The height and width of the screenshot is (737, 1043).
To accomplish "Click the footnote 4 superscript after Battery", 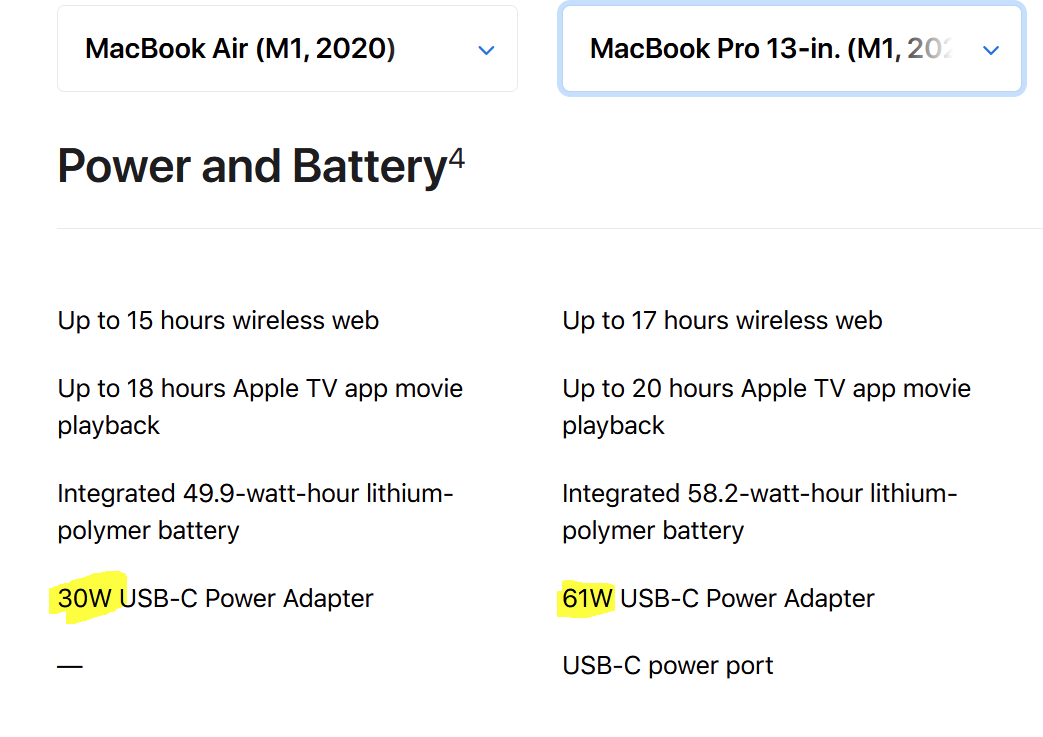I will coord(456,158).
